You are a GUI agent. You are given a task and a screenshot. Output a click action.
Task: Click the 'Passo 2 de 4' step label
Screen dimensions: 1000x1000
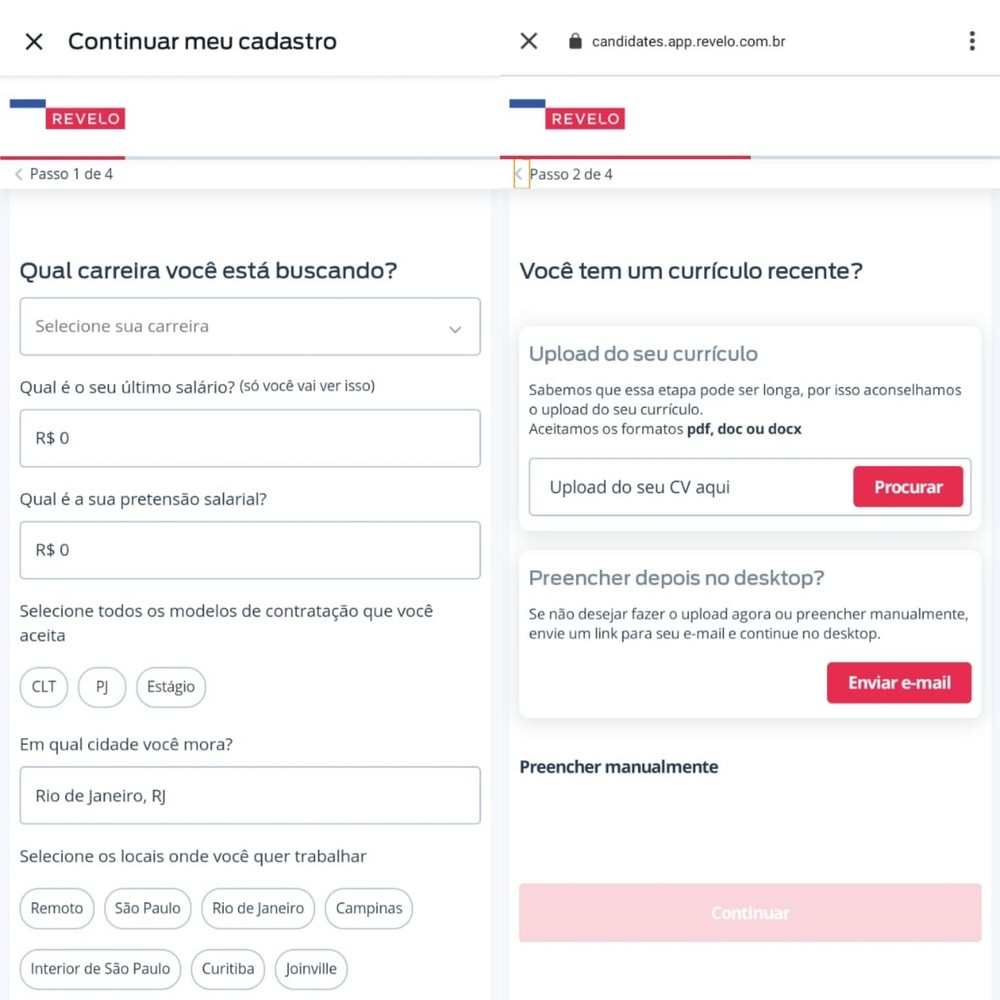(570, 173)
